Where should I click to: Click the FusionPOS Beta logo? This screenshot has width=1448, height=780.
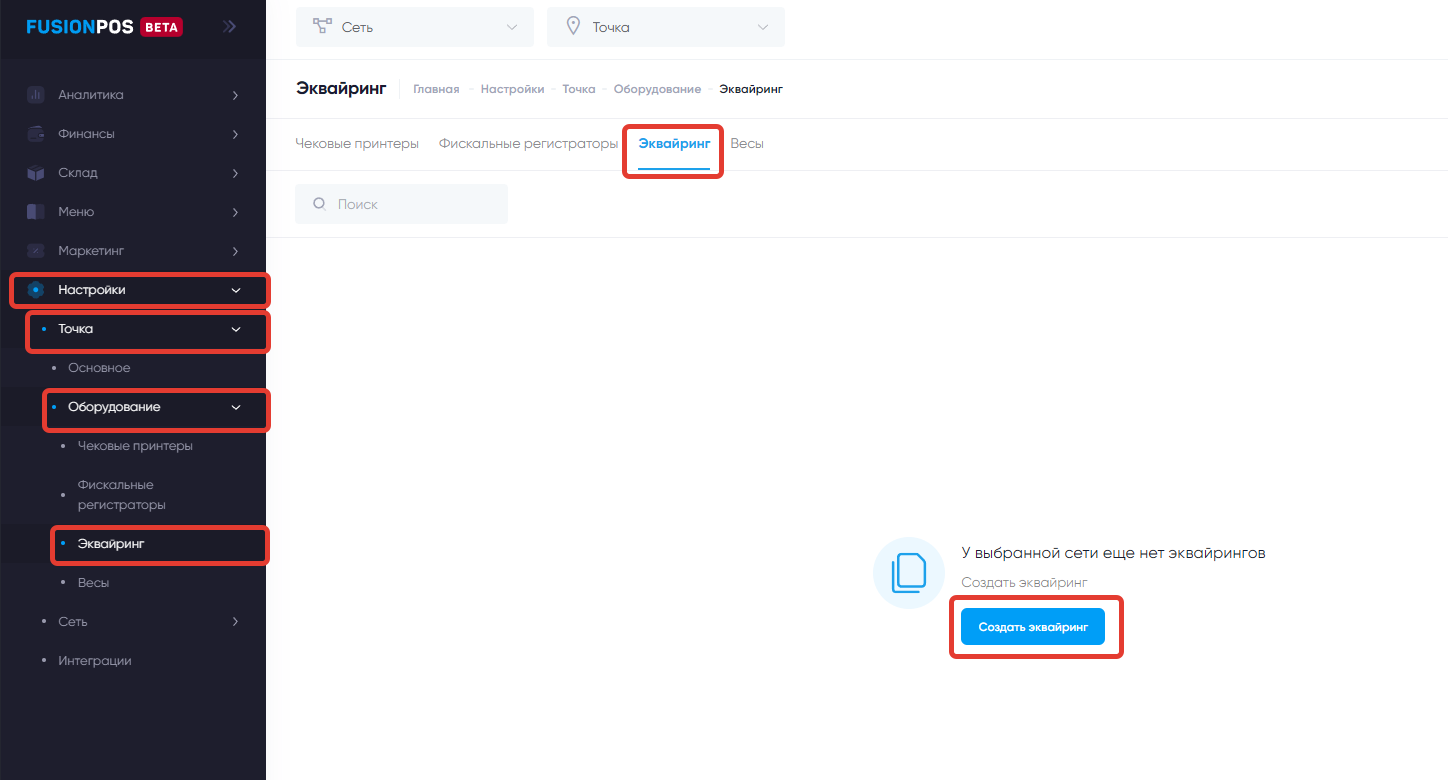(x=104, y=27)
